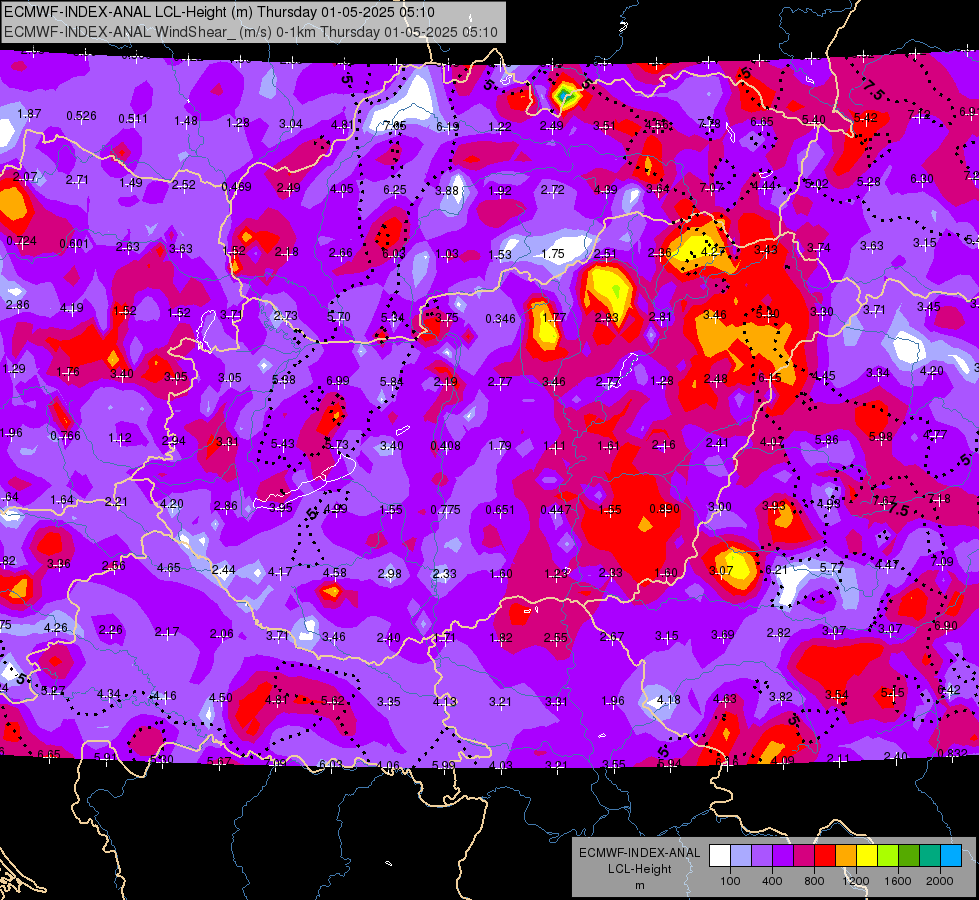Click the legend tick value 2000

pyautogui.click(x=940, y=881)
